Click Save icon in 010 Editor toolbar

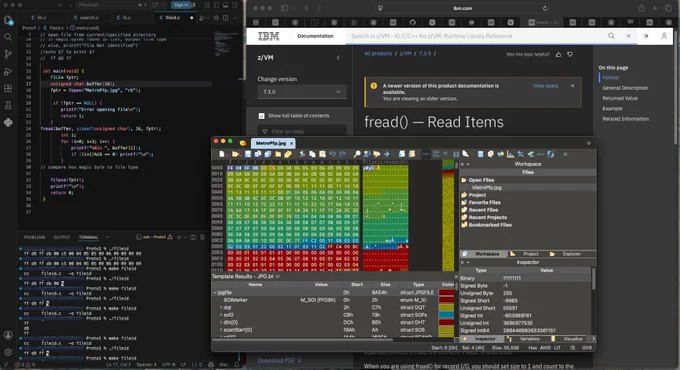(248, 154)
